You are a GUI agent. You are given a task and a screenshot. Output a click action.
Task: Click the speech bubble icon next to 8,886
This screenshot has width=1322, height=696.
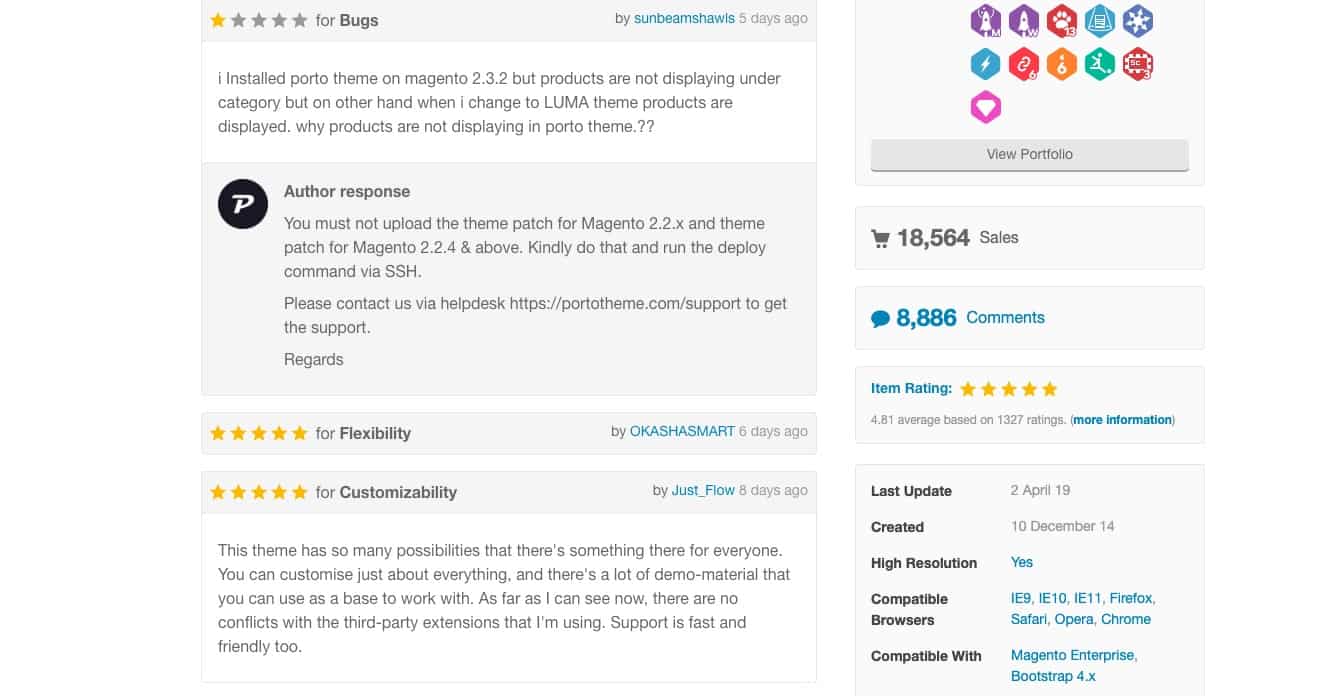(880, 316)
